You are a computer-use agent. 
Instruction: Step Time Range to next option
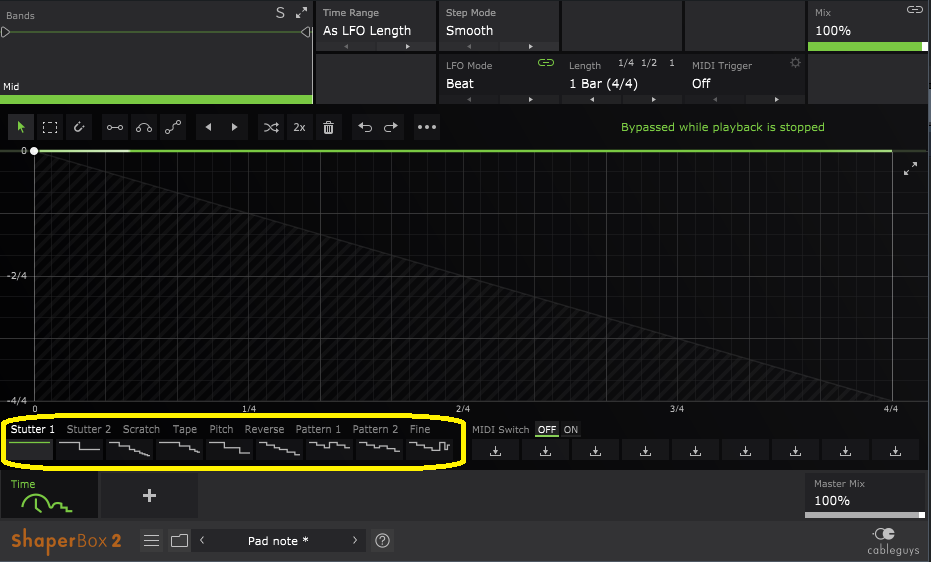point(407,46)
